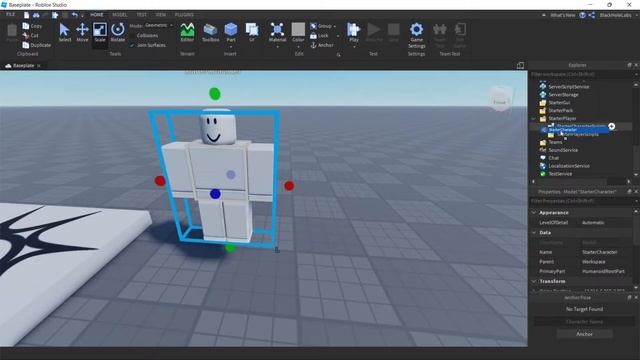
Task: Open the Color dropdown arrow
Action: (x=298, y=47)
